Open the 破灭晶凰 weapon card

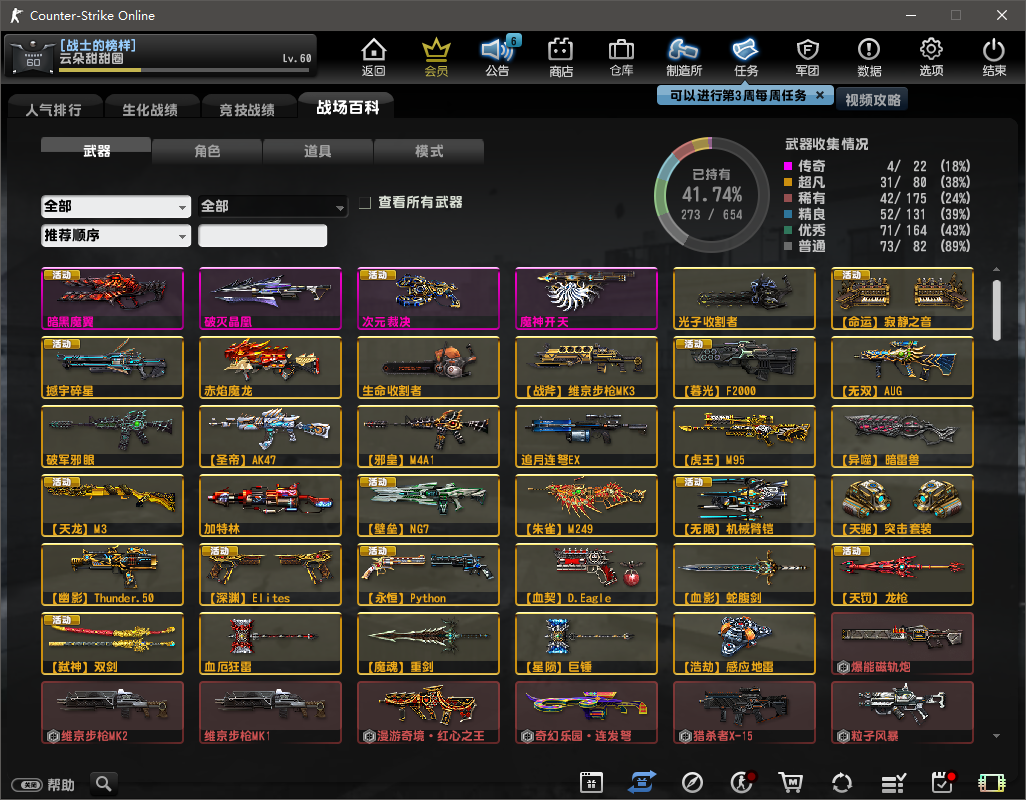coord(270,298)
